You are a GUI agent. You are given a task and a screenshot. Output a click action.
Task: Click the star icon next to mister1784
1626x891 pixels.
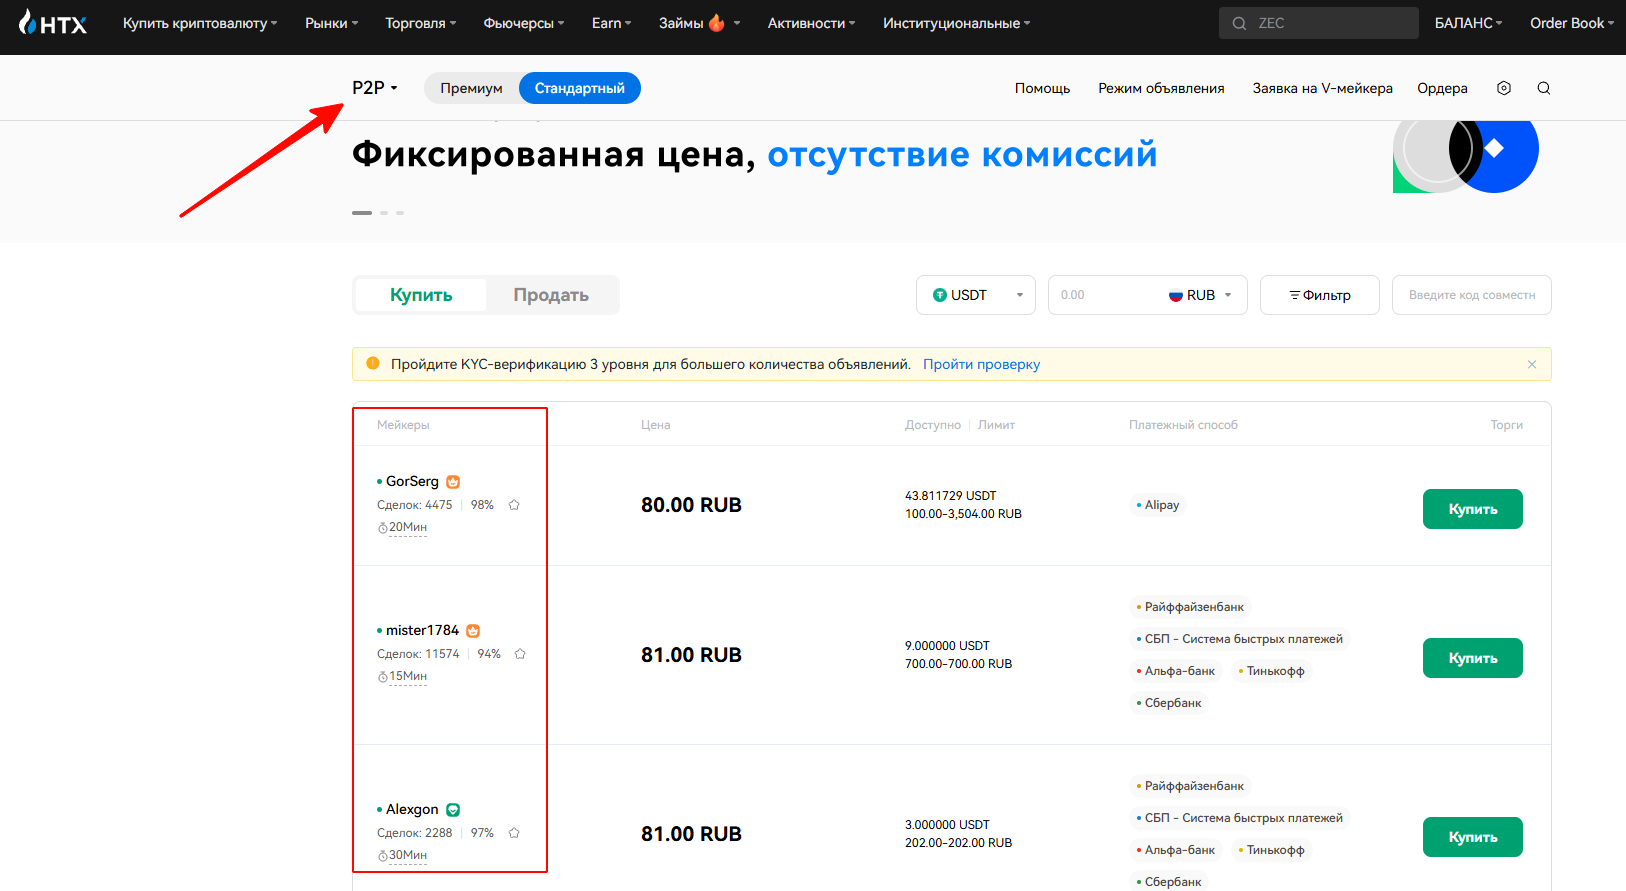point(520,654)
